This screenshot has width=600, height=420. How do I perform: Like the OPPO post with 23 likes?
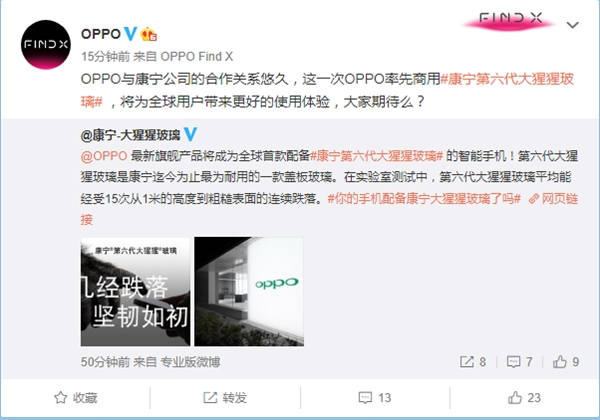(x=524, y=398)
